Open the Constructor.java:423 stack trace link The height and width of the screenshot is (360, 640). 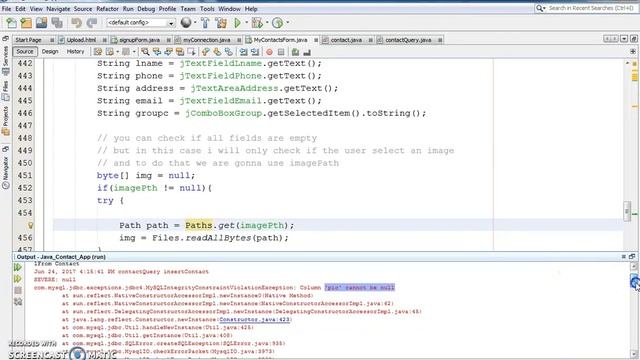pos(255,319)
